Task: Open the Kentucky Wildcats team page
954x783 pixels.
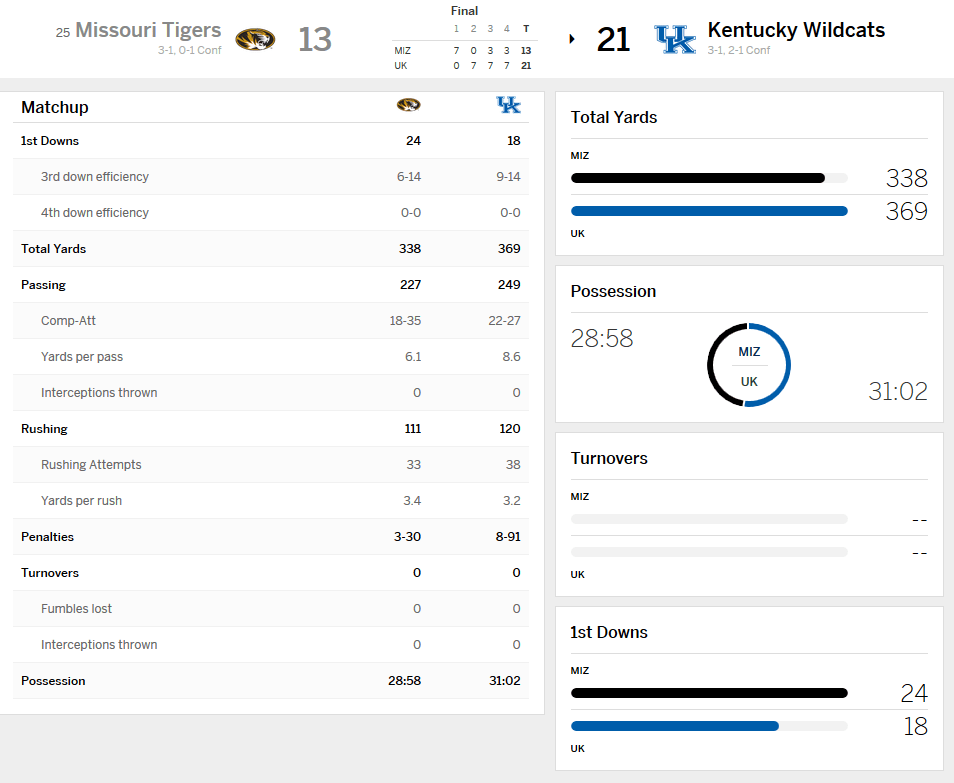Action: [x=796, y=30]
